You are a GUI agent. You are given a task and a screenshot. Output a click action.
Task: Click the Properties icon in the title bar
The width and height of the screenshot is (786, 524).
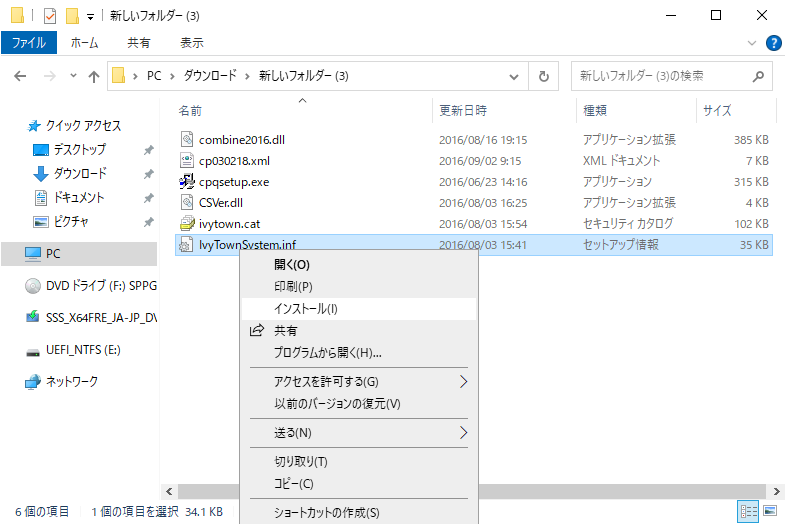click(50, 16)
